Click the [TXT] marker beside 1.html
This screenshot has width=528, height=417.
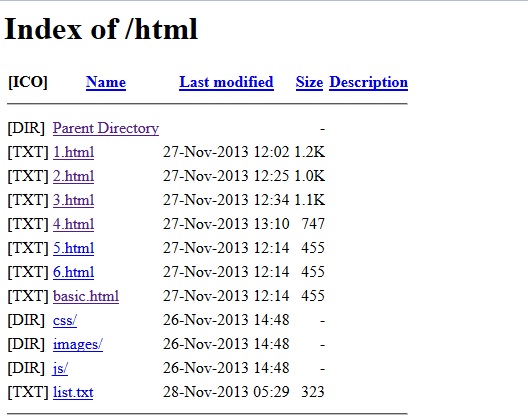point(28,152)
